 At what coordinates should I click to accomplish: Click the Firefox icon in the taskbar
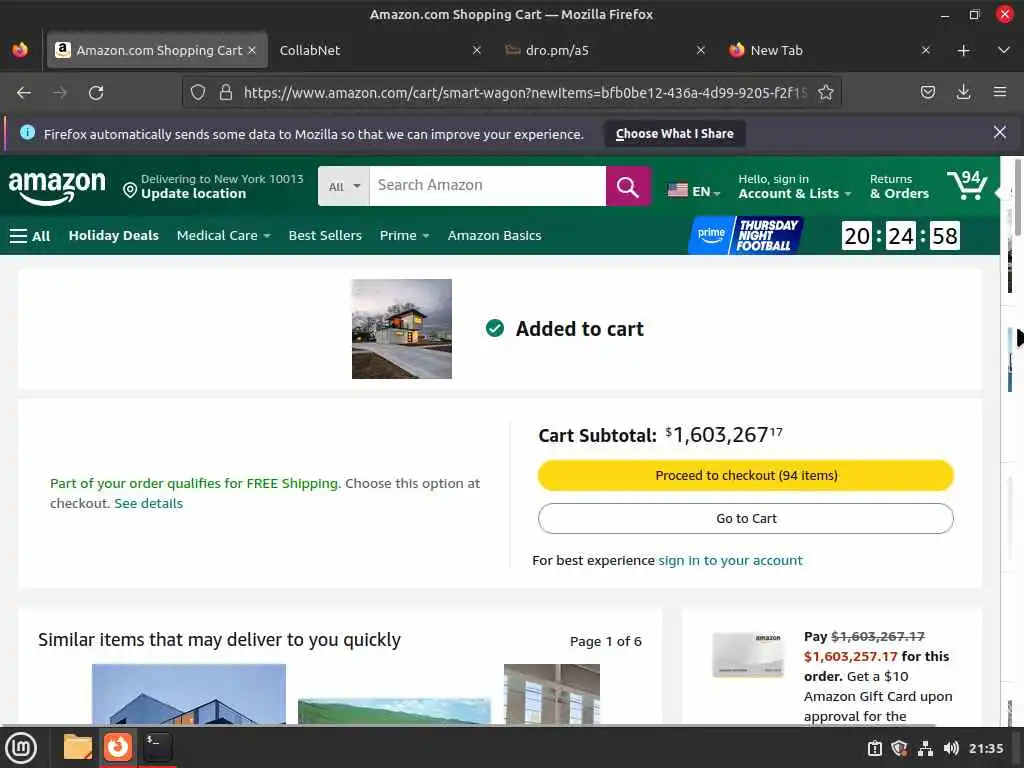[118, 746]
